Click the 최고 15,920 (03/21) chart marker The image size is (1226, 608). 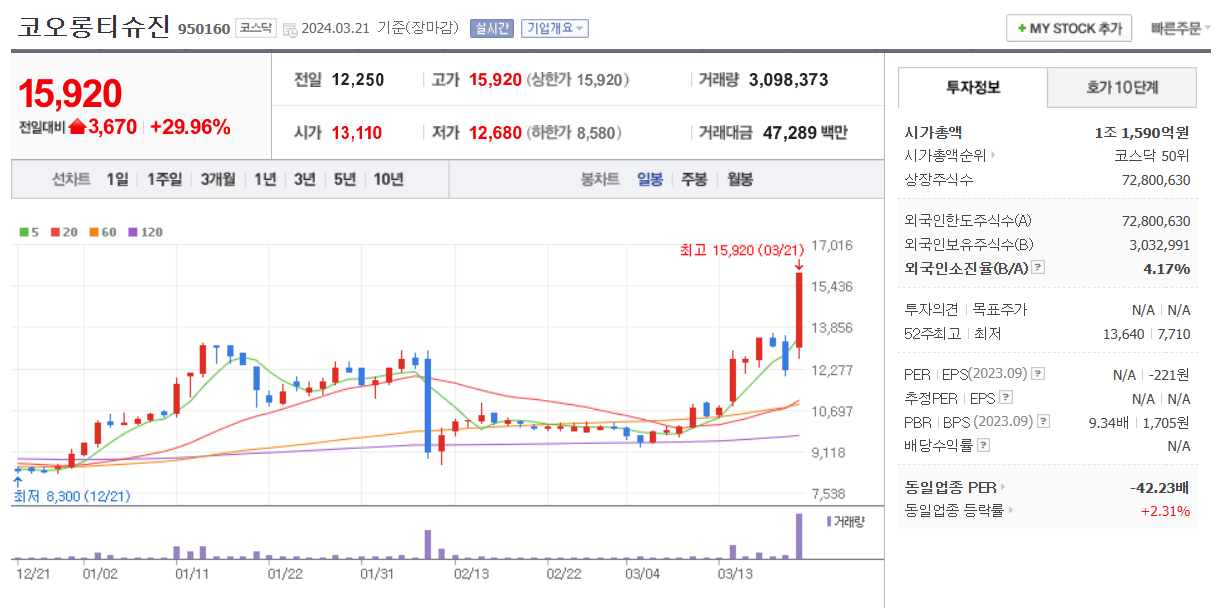tap(741, 250)
